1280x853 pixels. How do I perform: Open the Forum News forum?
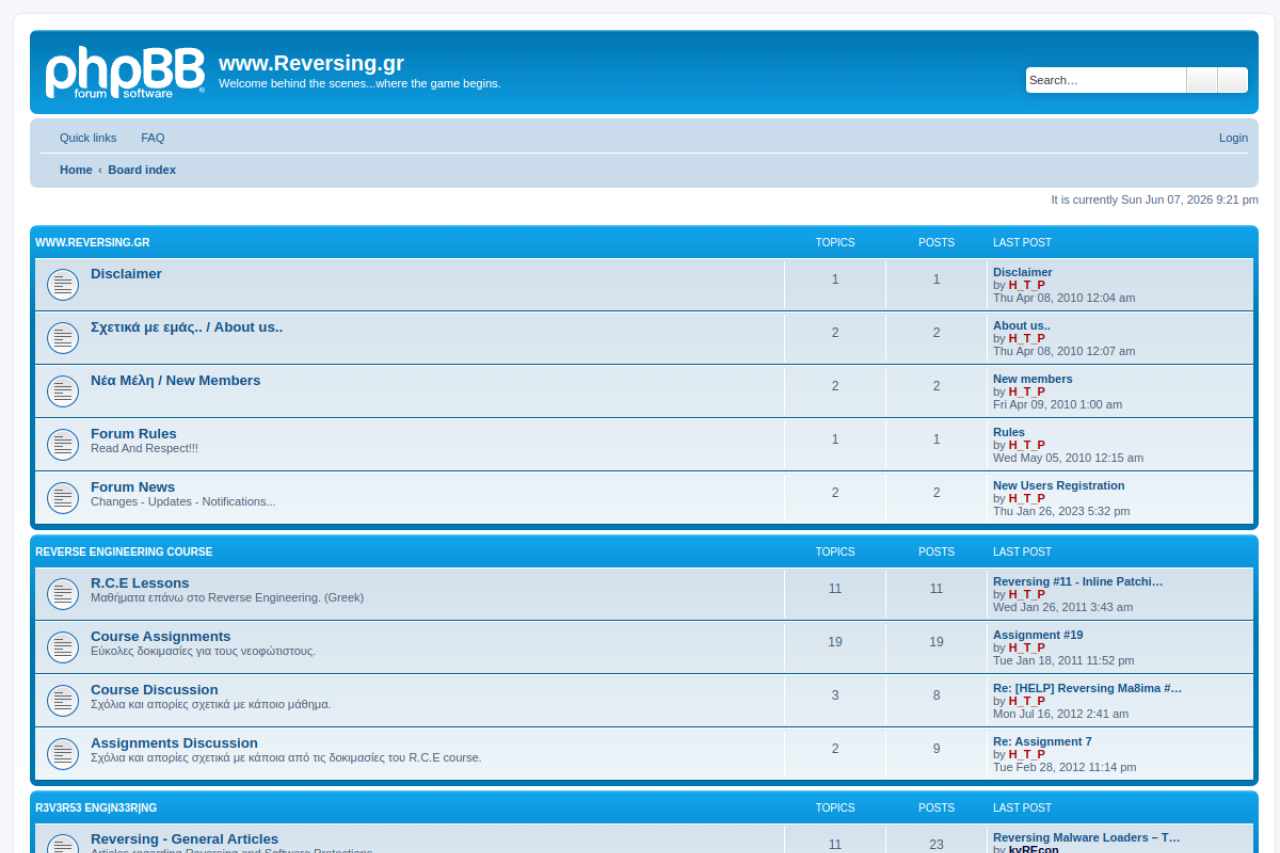(133, 487)
